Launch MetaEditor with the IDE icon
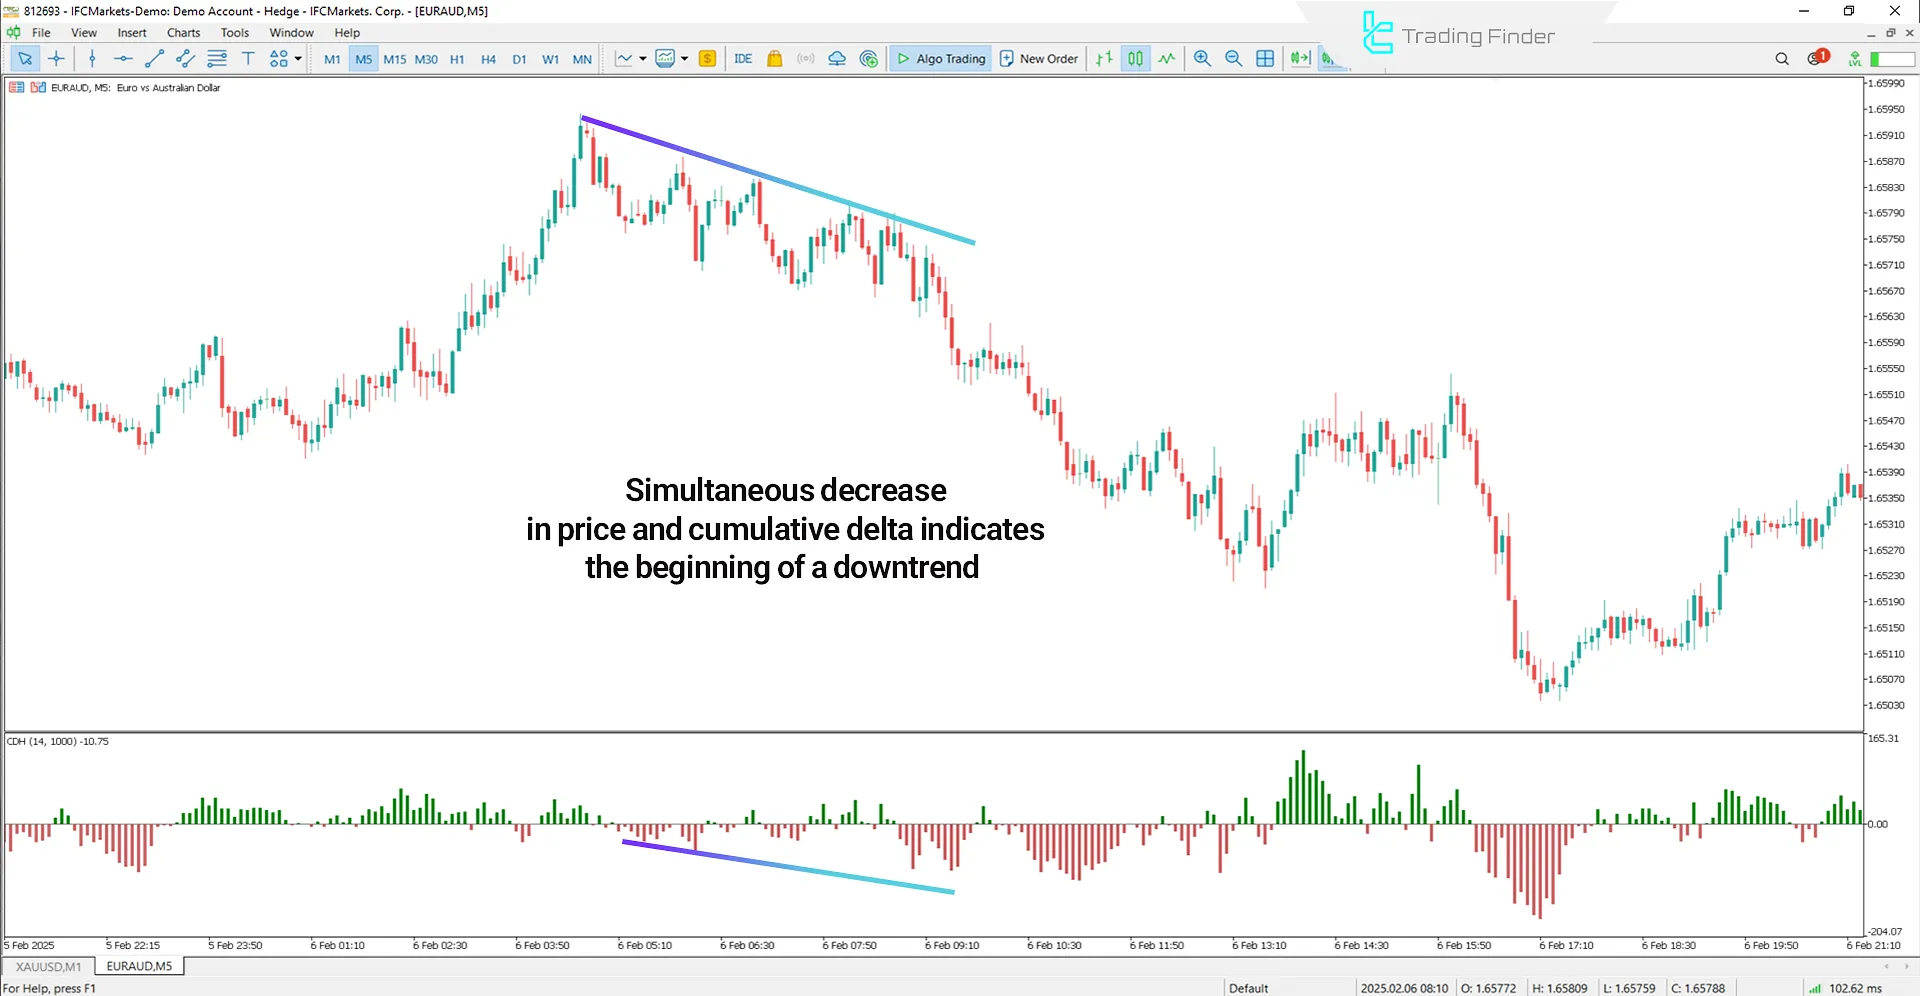Image resolution: width=1920 pixels, height=996 pixels. (x=743, y=58)
